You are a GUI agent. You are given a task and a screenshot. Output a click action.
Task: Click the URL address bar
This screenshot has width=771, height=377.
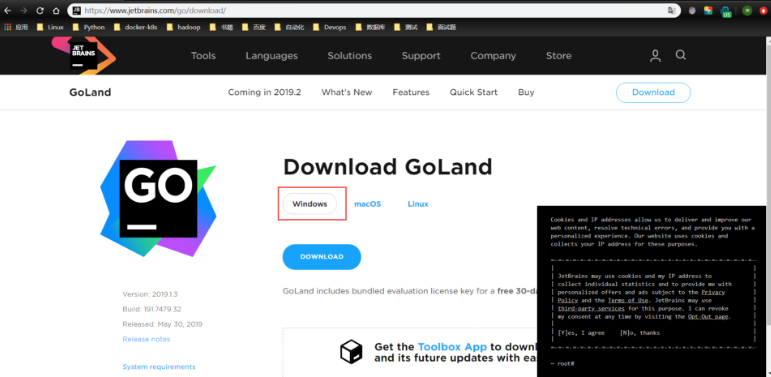tap(374, 10)
